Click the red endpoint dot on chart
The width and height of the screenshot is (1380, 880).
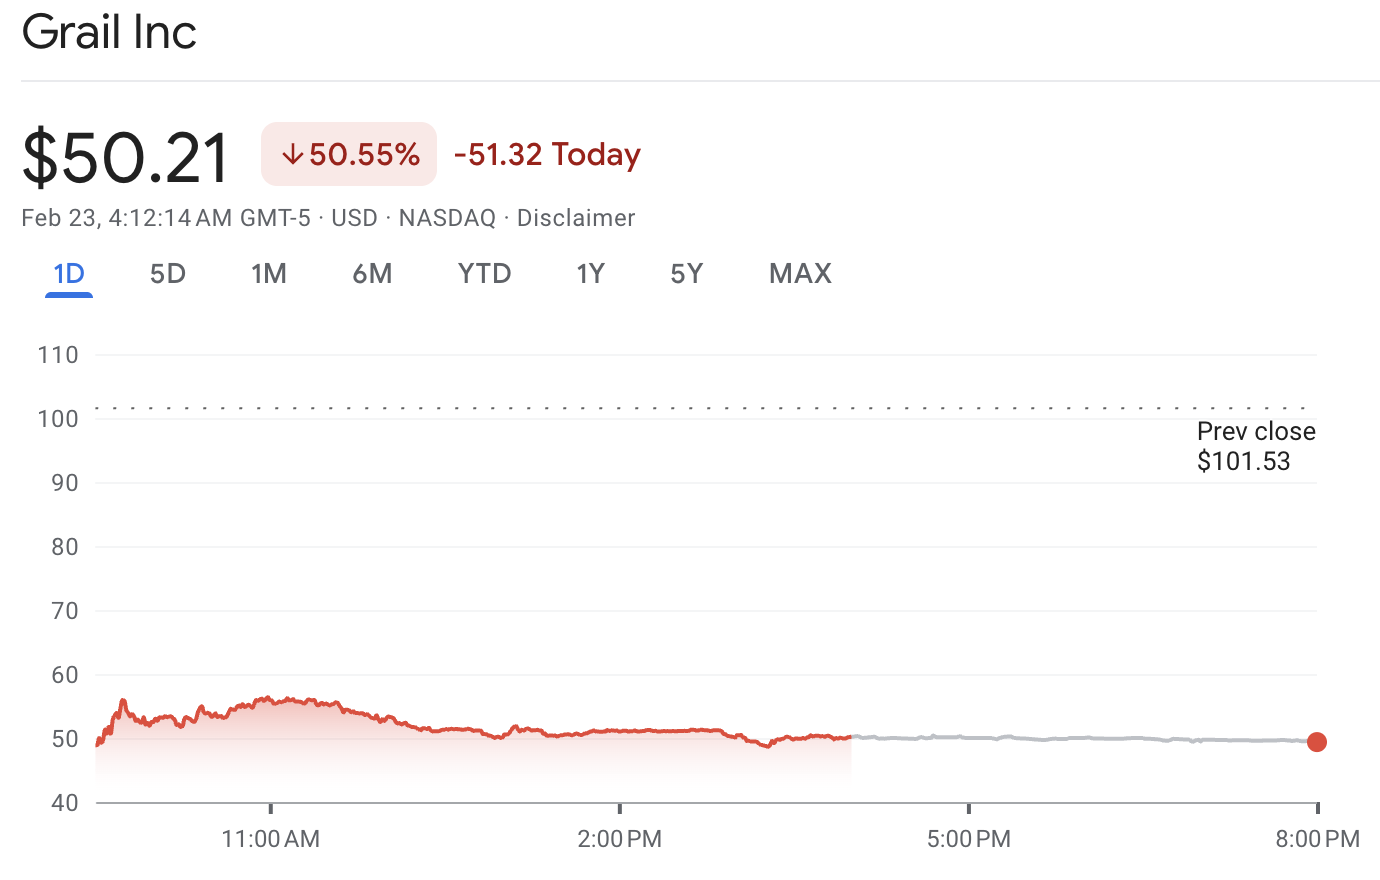point(1317,742)
